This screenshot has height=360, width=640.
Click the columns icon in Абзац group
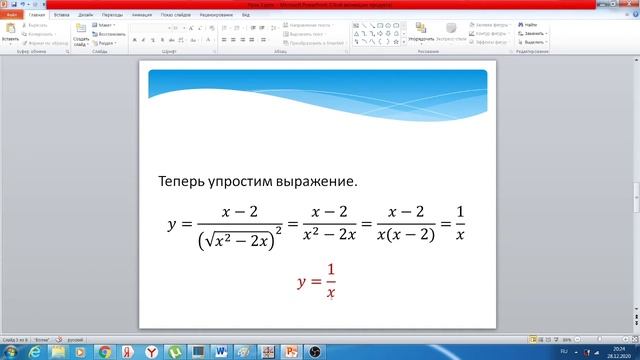pos(264,40)
